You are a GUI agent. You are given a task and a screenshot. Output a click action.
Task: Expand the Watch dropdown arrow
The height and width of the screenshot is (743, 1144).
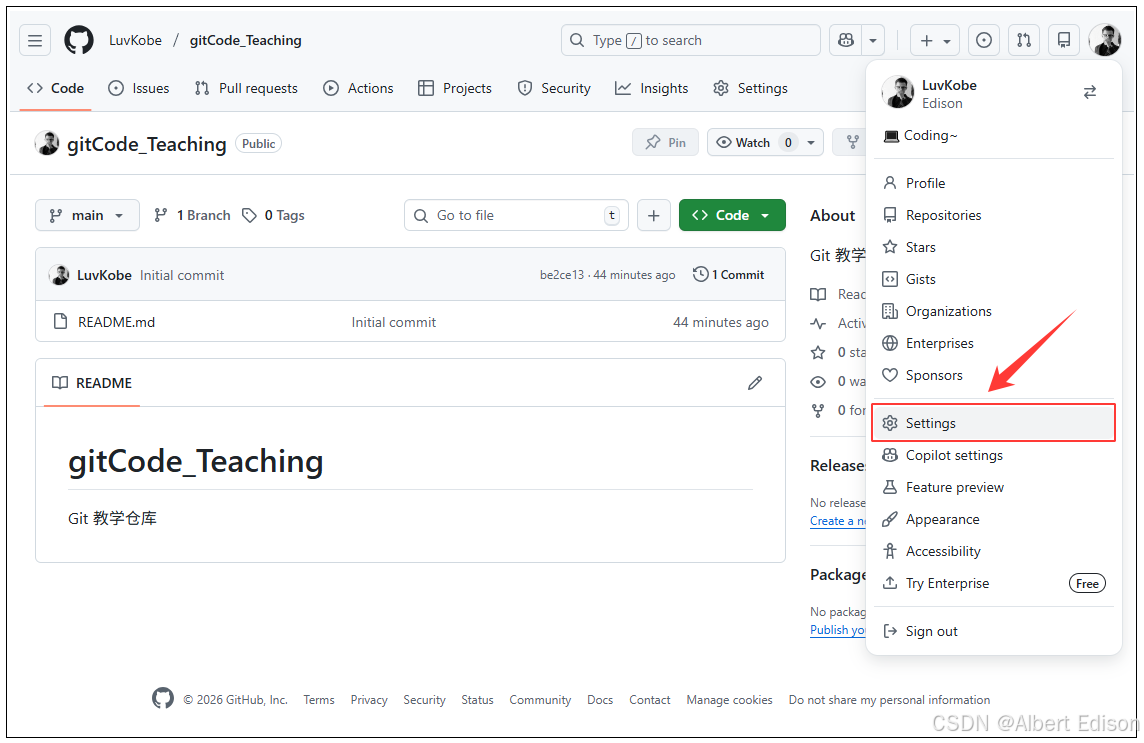(811, 142)
